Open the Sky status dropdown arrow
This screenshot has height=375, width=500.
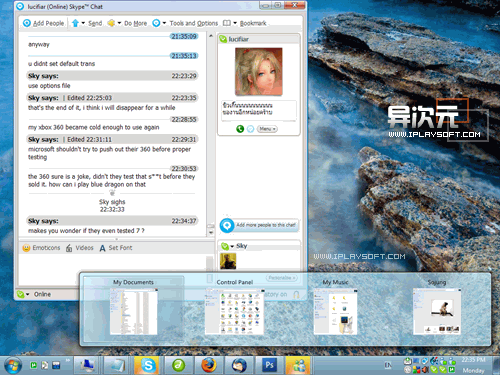click(x=232, y=246)
